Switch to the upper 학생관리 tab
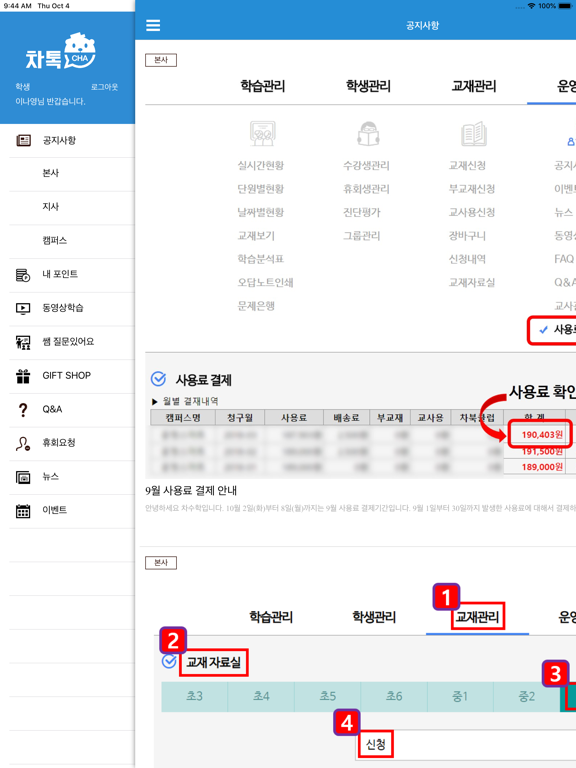Screen dimensions: 576x768 coord(368,86)
